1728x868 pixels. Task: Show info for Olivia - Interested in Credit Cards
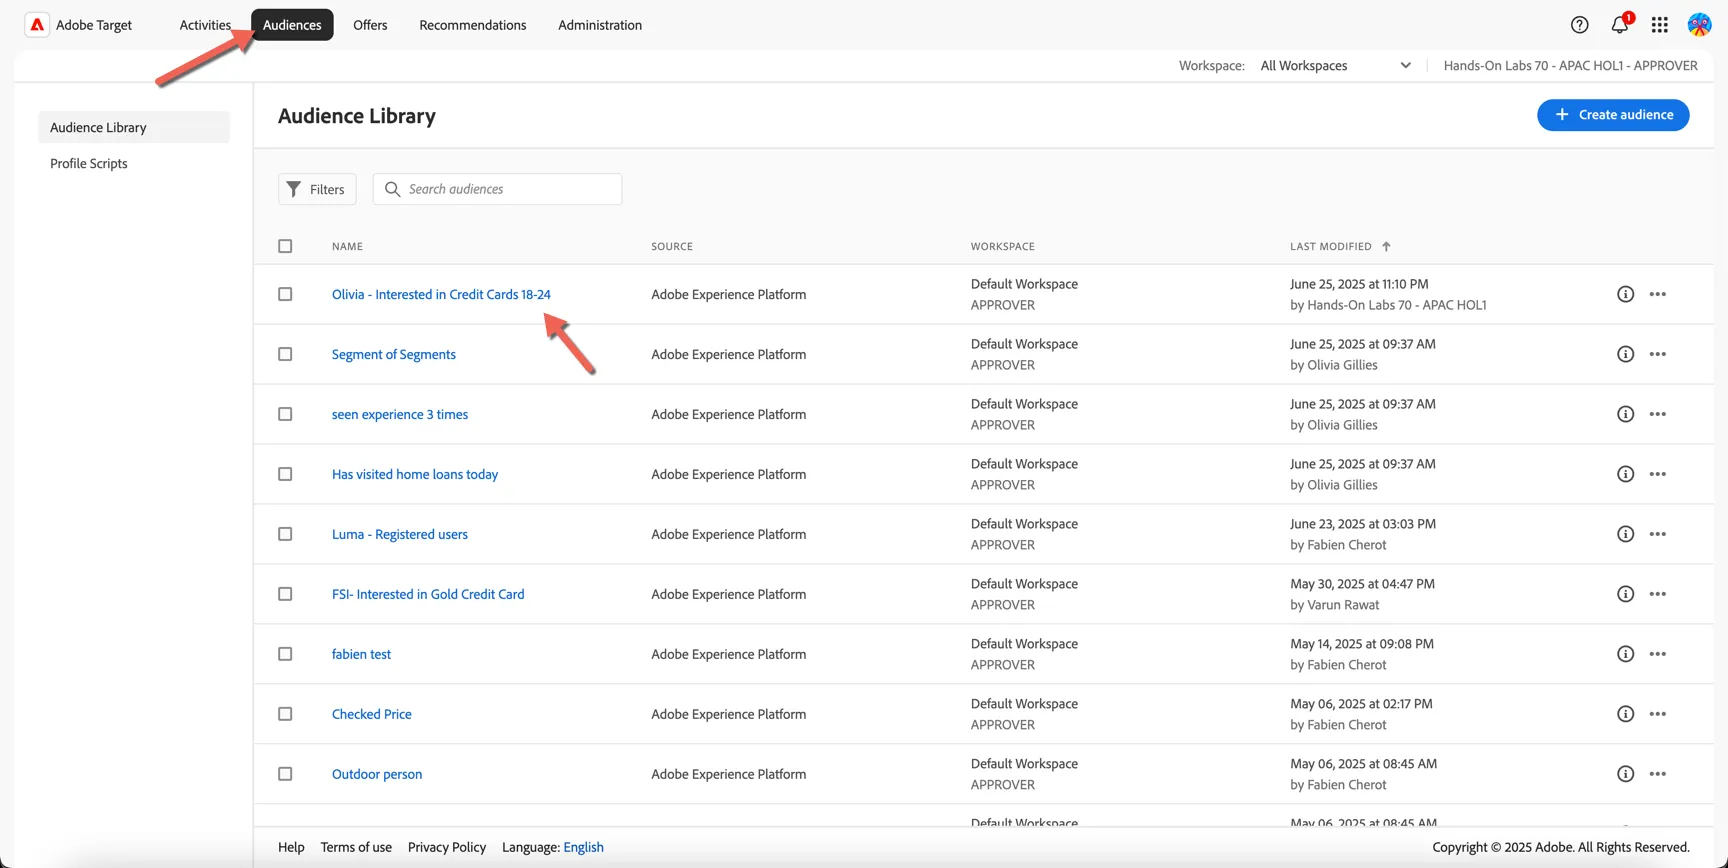tap(1626, 294)
